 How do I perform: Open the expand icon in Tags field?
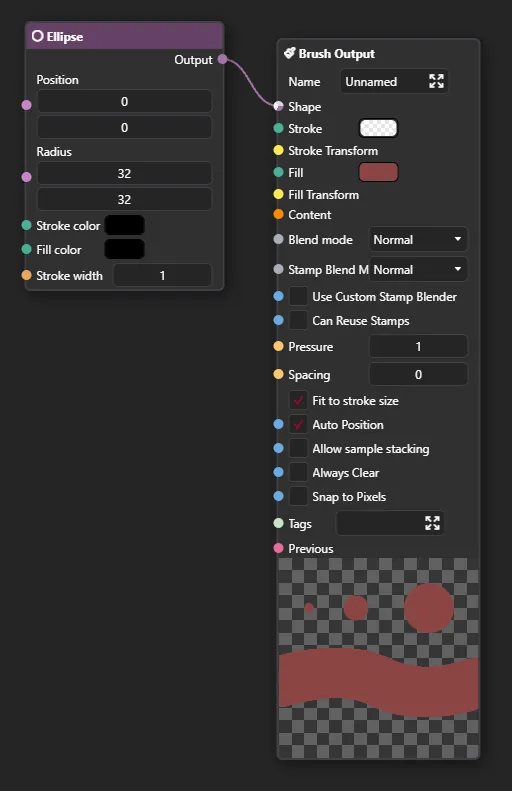(x=432, y=523)
